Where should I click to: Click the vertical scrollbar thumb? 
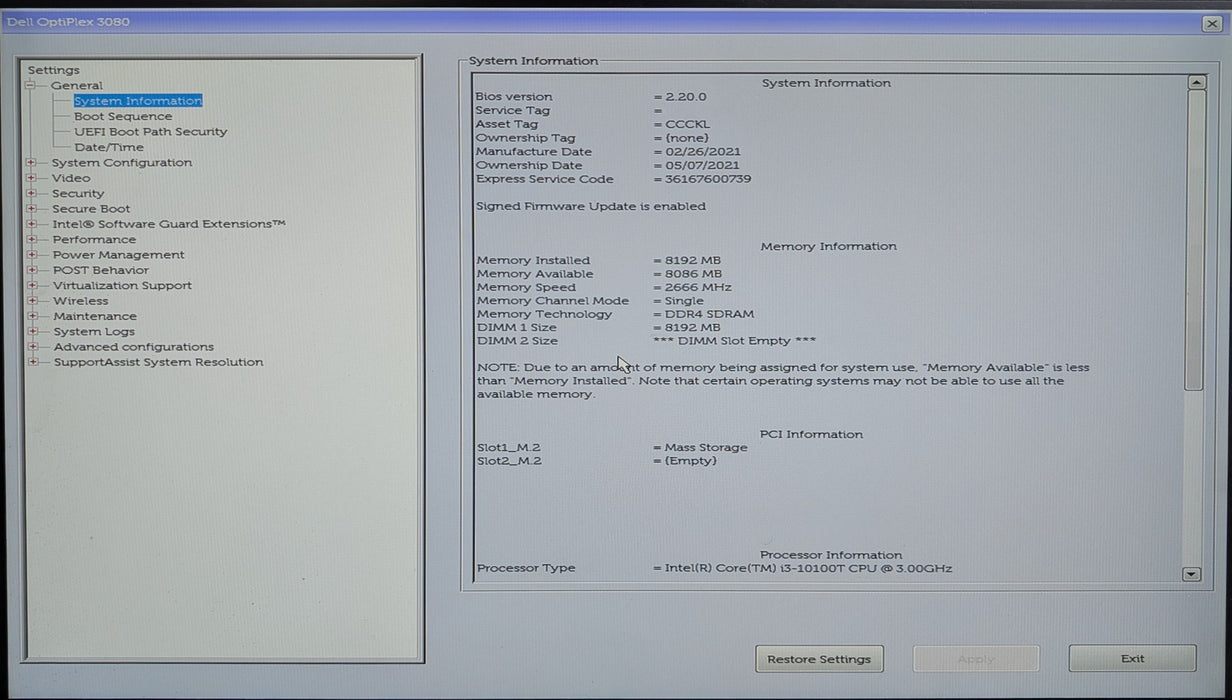click(1194, 240)
